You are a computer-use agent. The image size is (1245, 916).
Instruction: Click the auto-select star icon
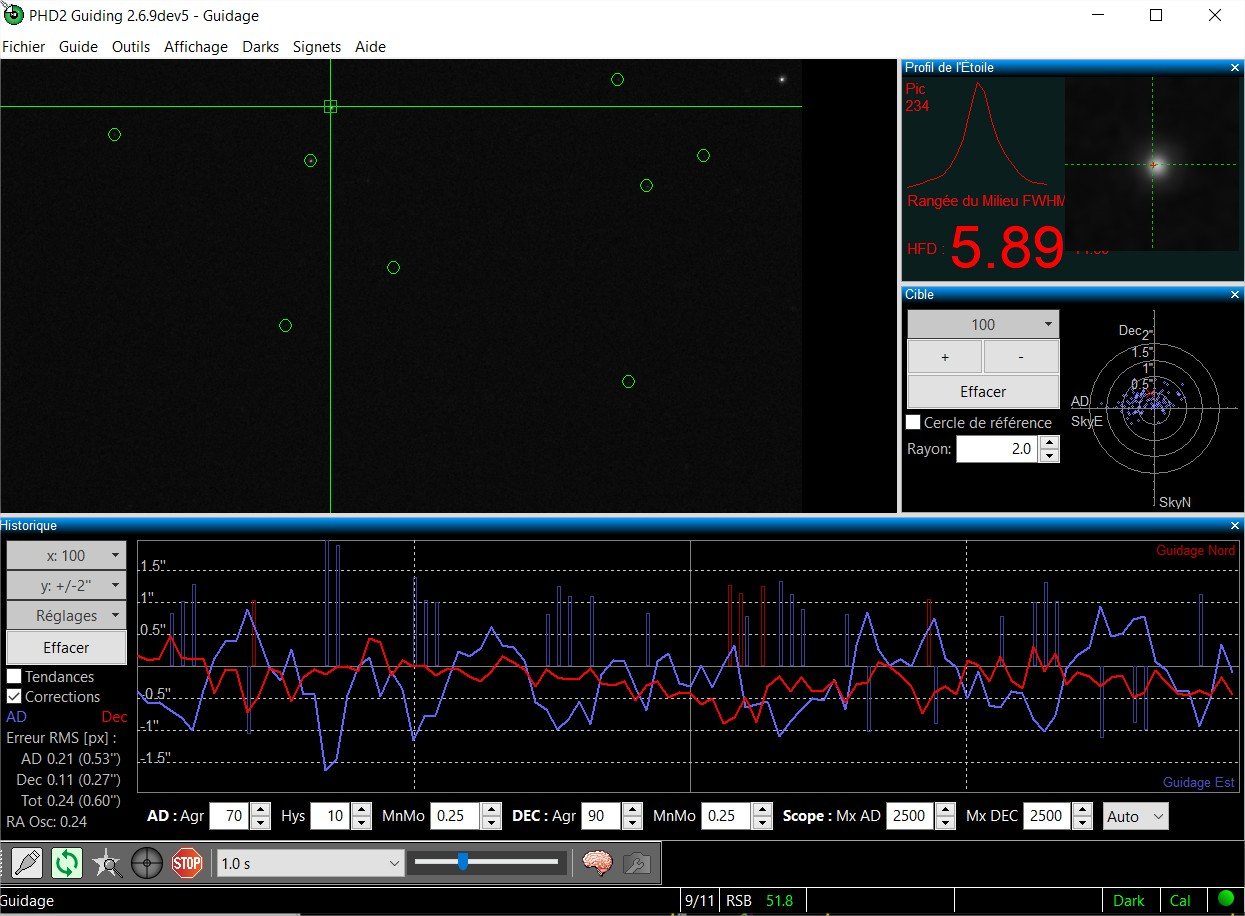coord(107,862)
